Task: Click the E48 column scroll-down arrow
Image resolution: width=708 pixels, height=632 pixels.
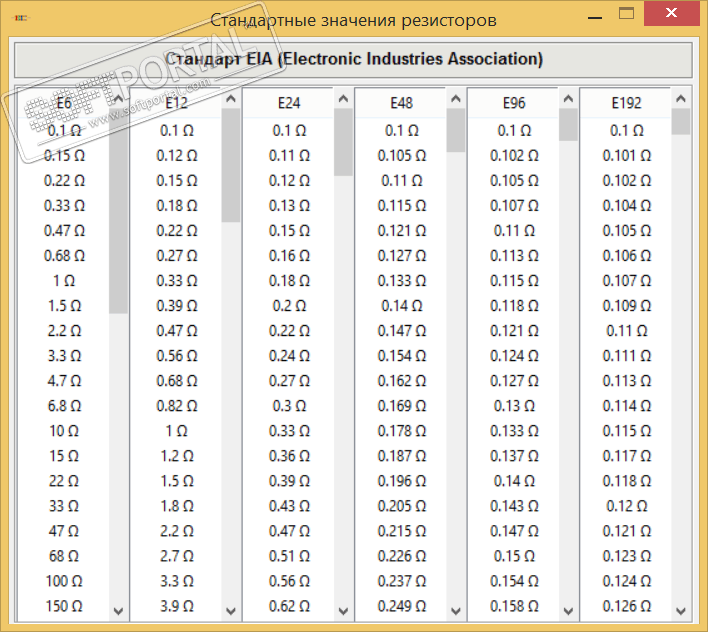Action: click(456, 611)
